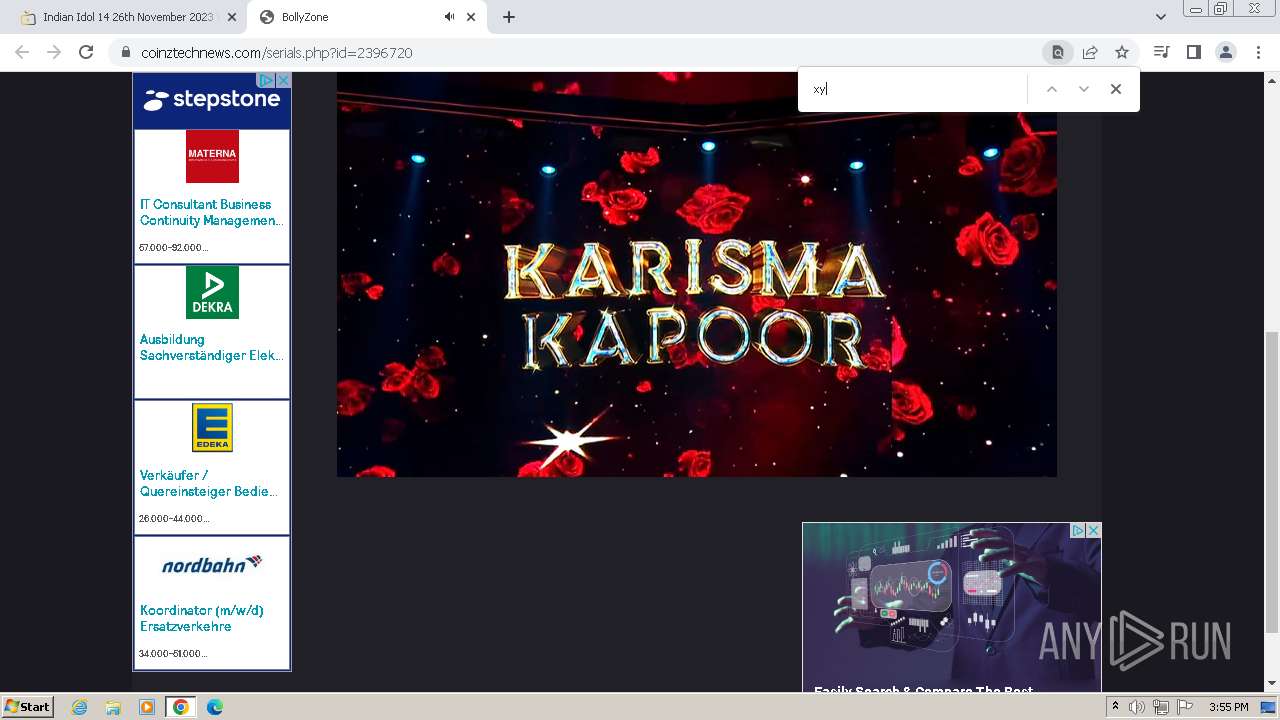
Task: Click the page vertical scrollbar
Action: [1272, 483]
